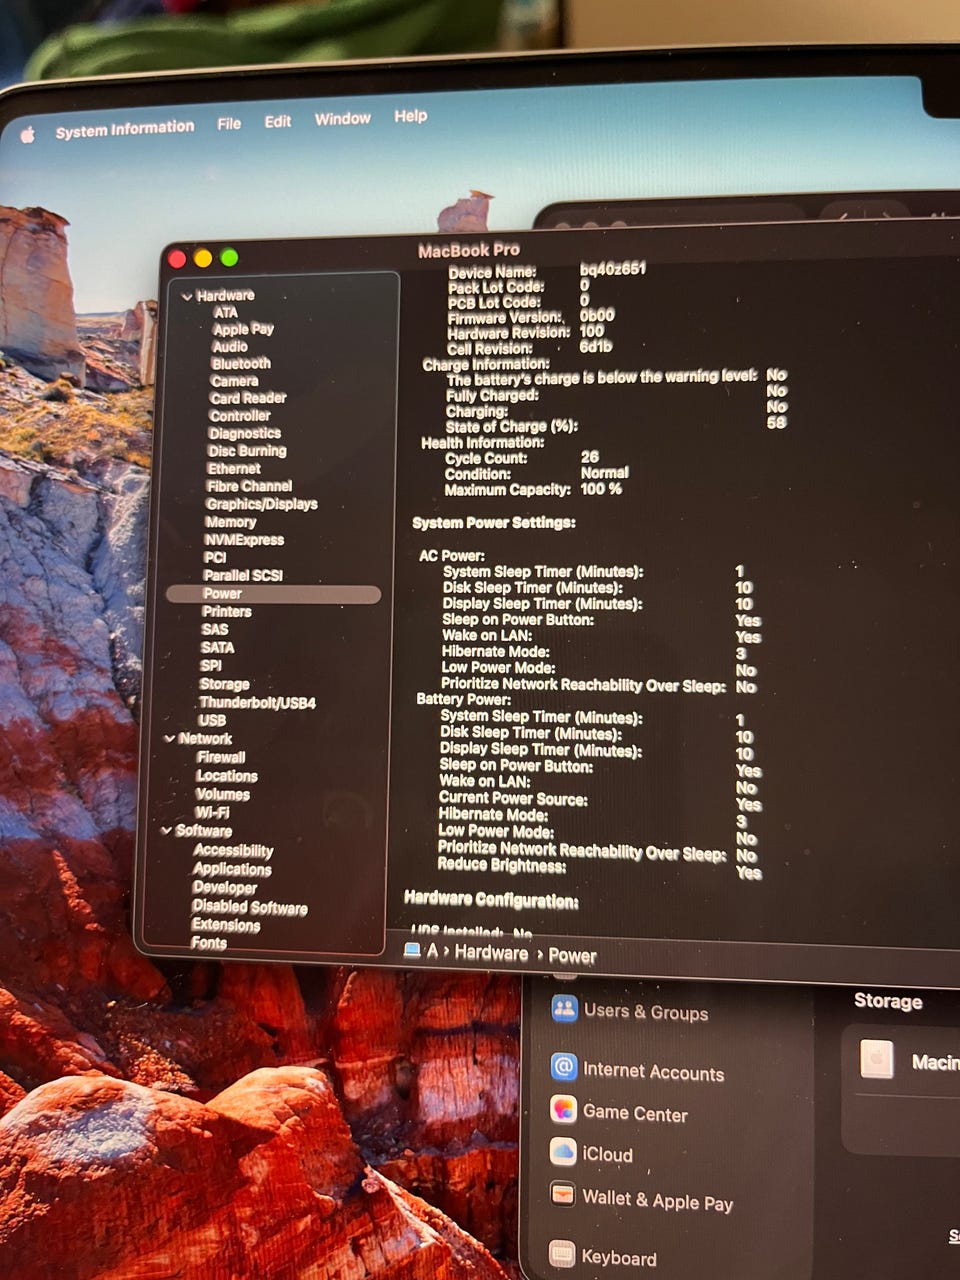Click the Users & Groups icon in Settings
Screen dimensions: 960x1280
coord(564,1008)
